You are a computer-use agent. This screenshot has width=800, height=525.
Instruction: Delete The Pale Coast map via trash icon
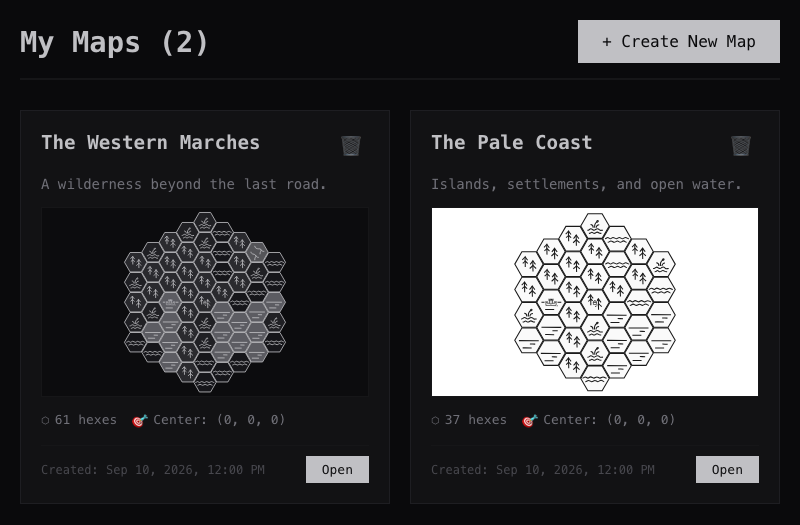pyautogui.click(x=741, y=145)
